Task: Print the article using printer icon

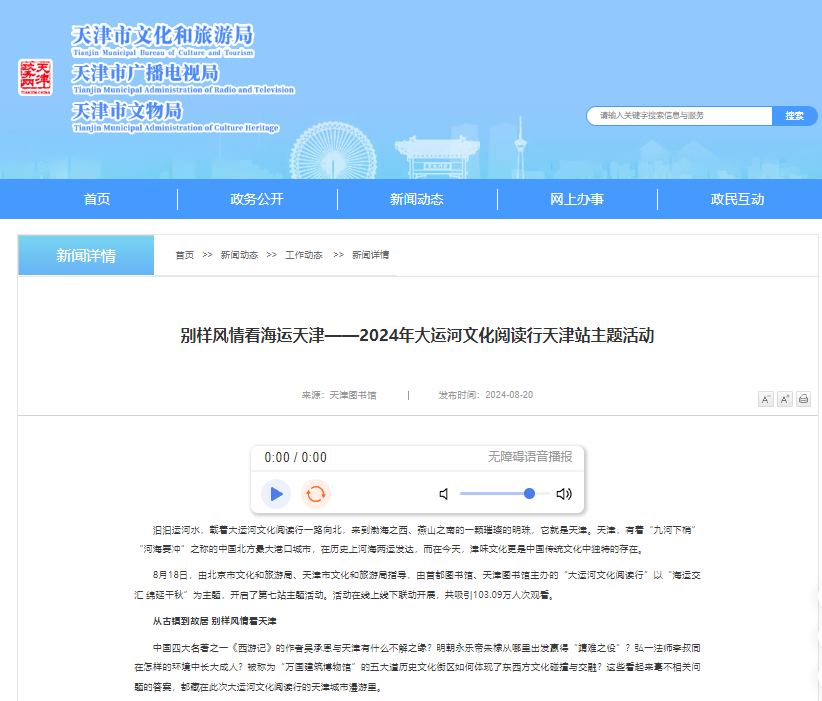Action: [x=803, y=399]
